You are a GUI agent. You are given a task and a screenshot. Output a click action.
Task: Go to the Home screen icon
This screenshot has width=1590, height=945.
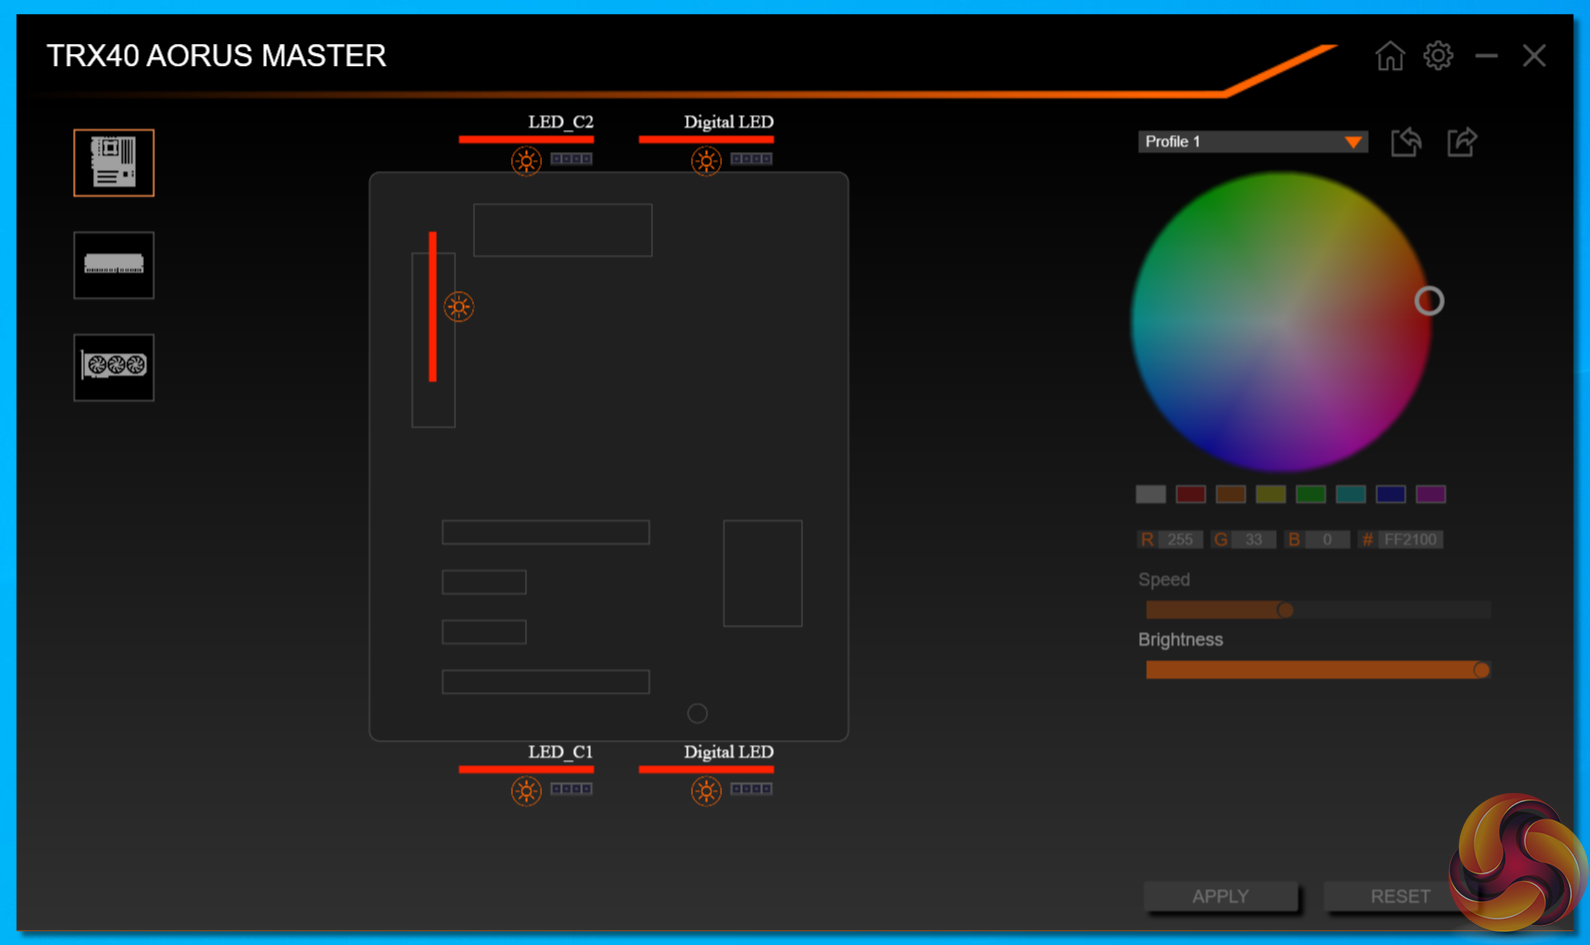1390,56
